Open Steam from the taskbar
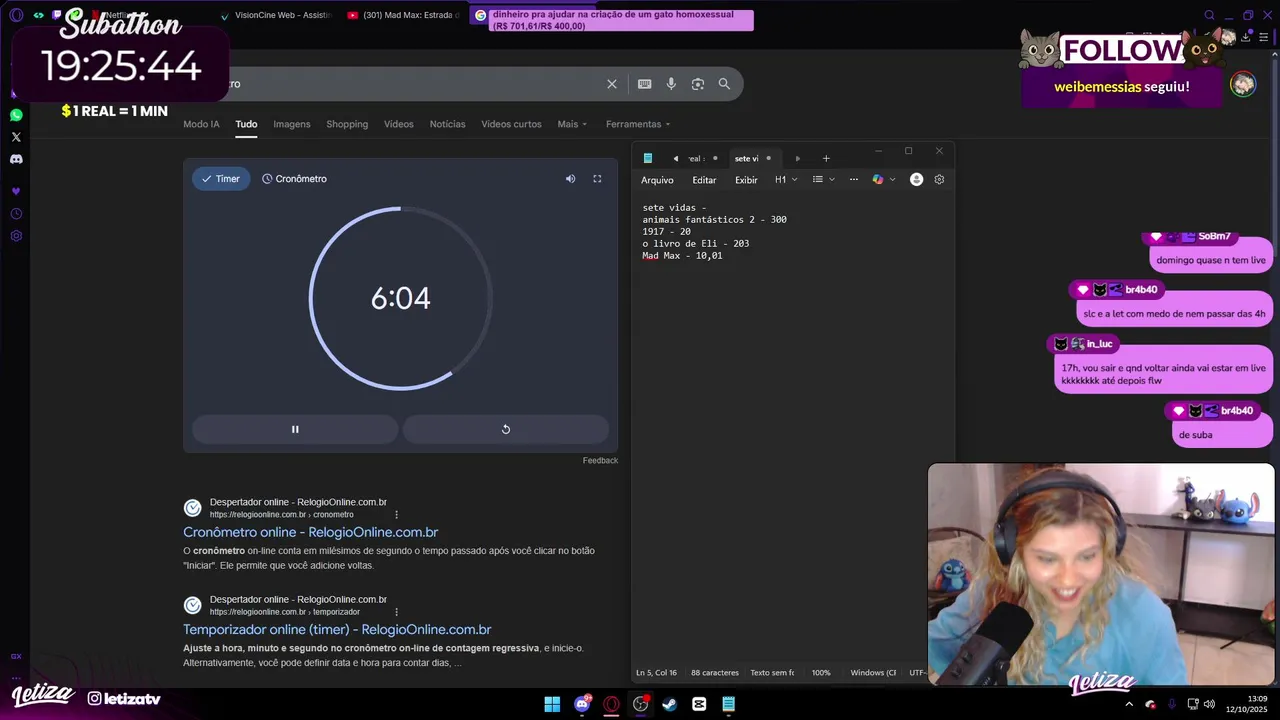1280x720 pixels. point(670,704)
